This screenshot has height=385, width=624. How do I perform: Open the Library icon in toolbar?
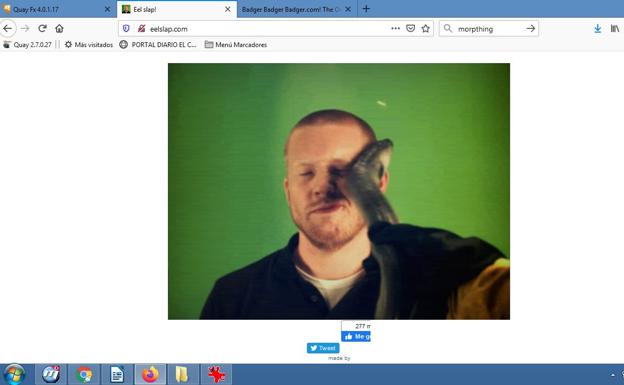click(615, 29)
